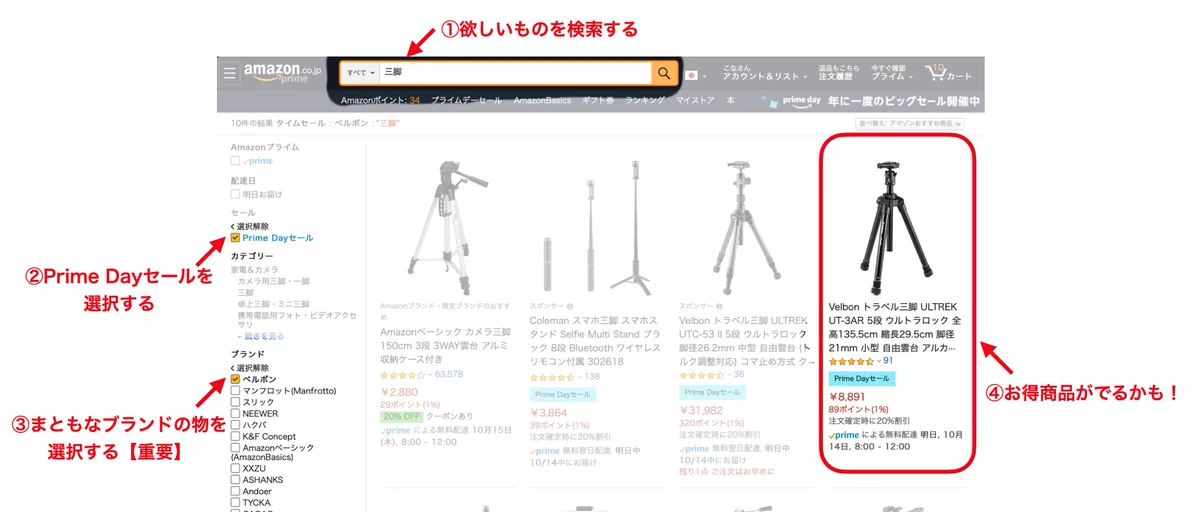The height and width of the screenshot is (512, 1200).
Task: Select the ハクバ brand checkbox
Action: click(235, 425)
